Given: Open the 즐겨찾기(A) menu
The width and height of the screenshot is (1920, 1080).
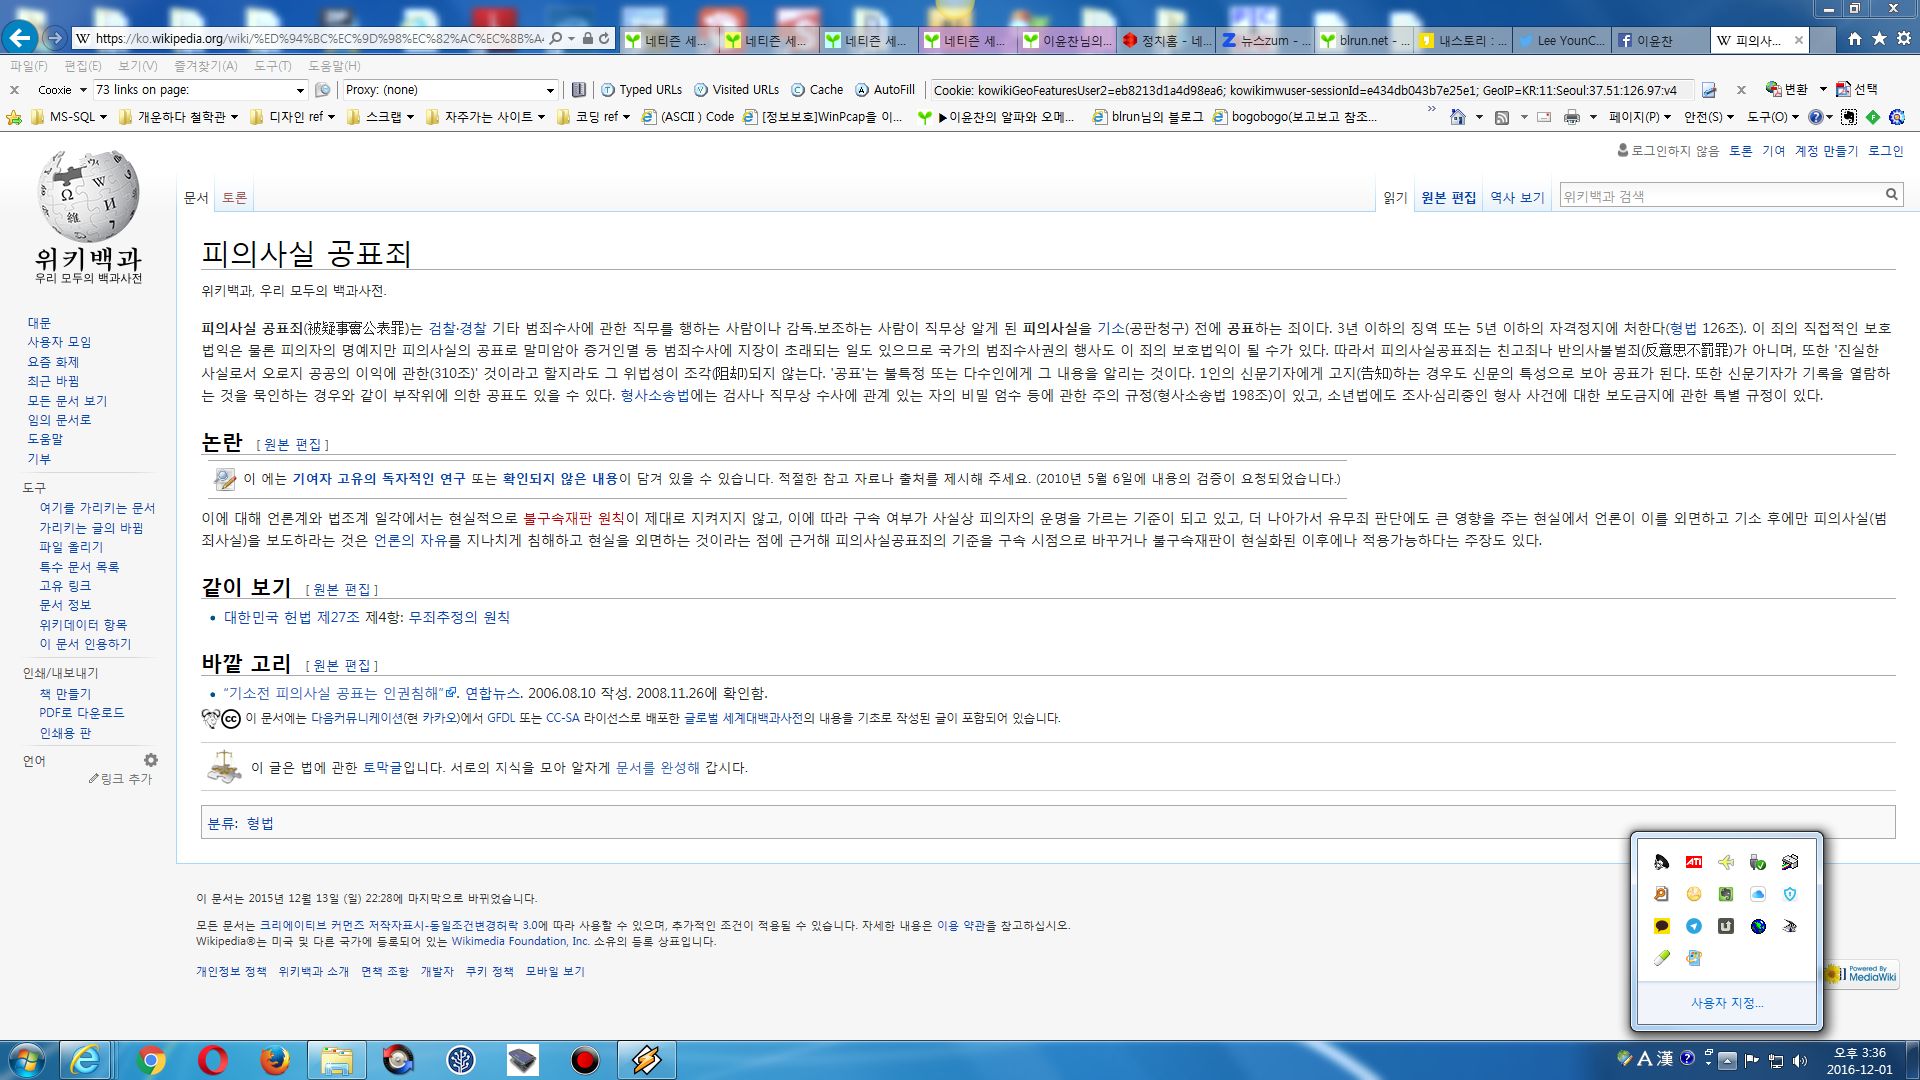Looking at the screenshot, I should 206,66.
